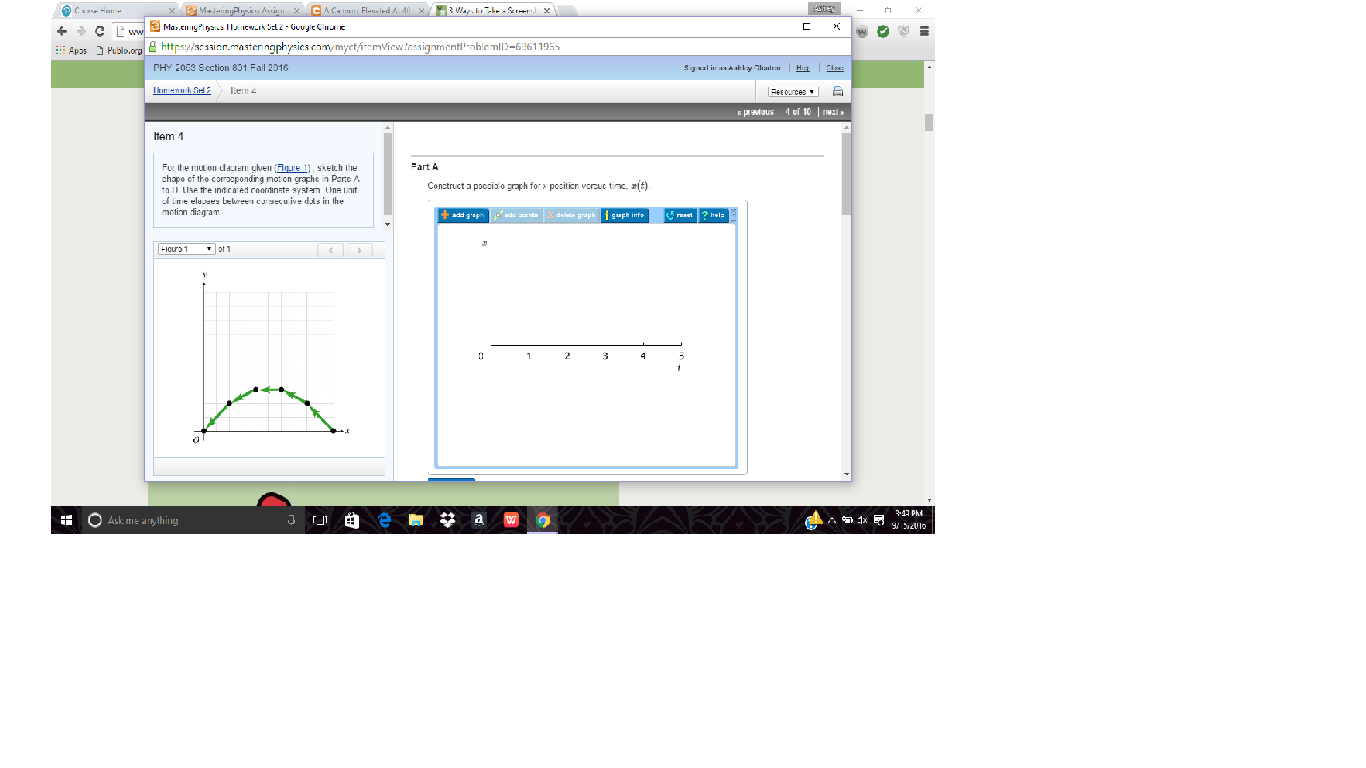This screenshot has height=768, width=1366.
Task: Open the Figure 1 selector dropdown
Action: [185, 250]
